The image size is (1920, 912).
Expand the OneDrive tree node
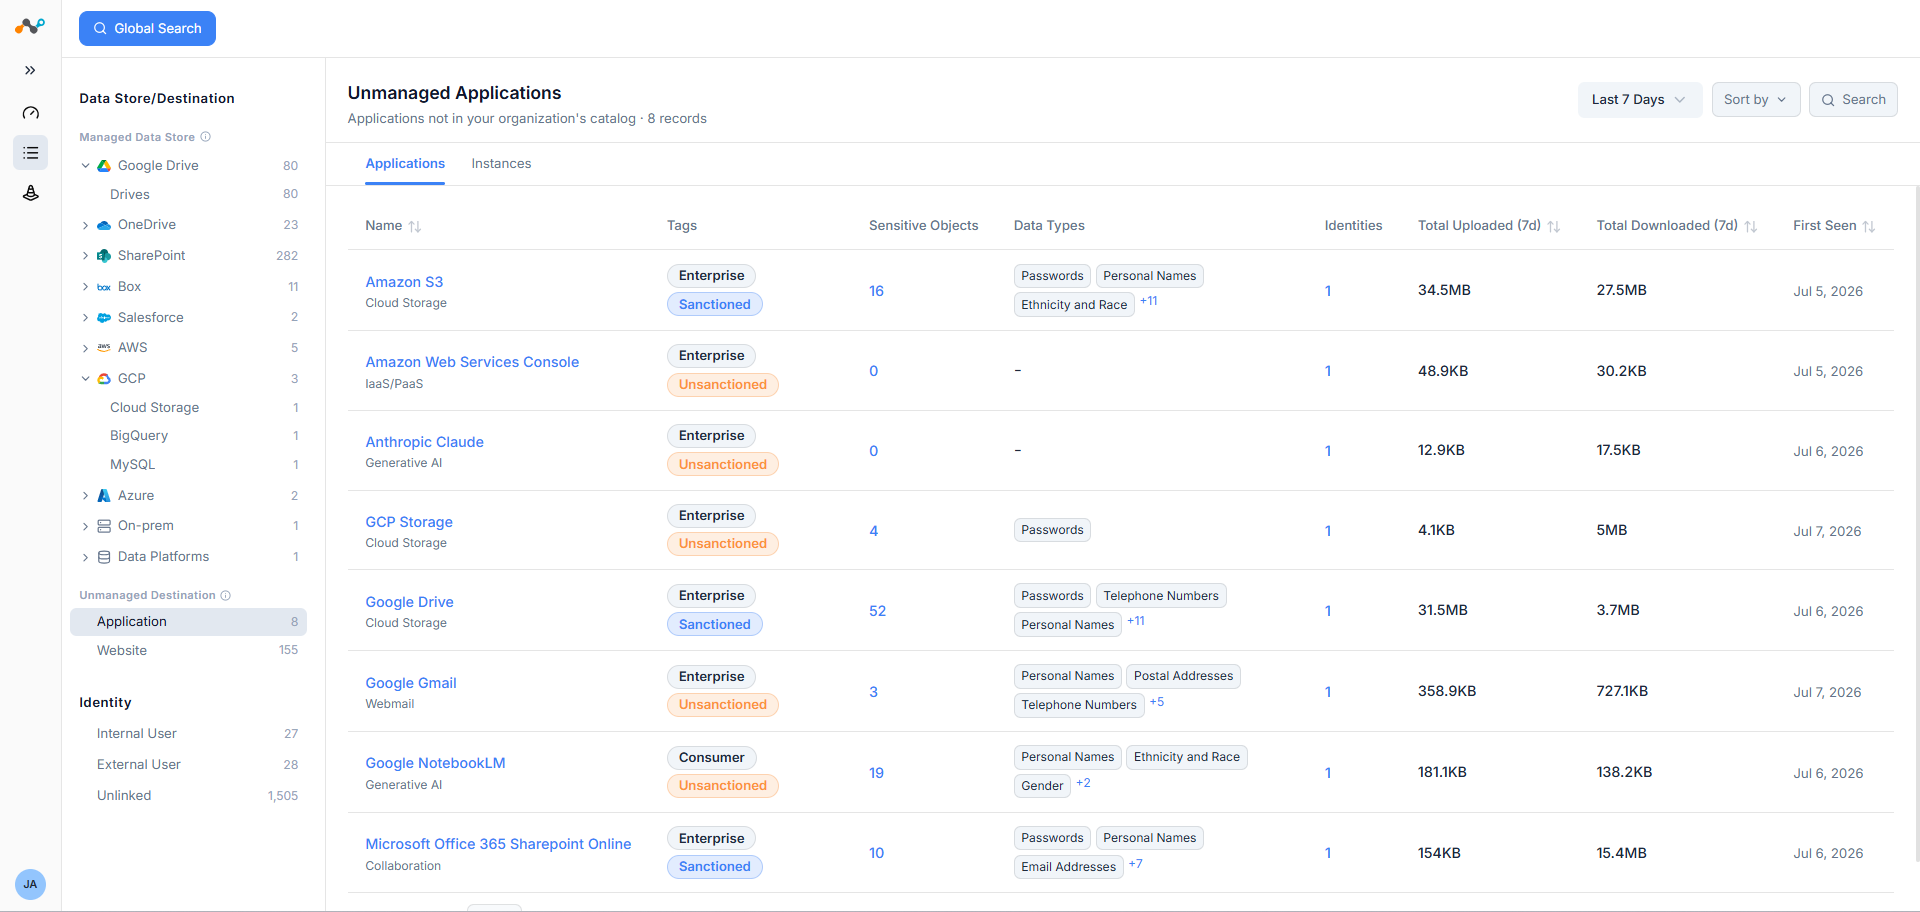point(85,225)
